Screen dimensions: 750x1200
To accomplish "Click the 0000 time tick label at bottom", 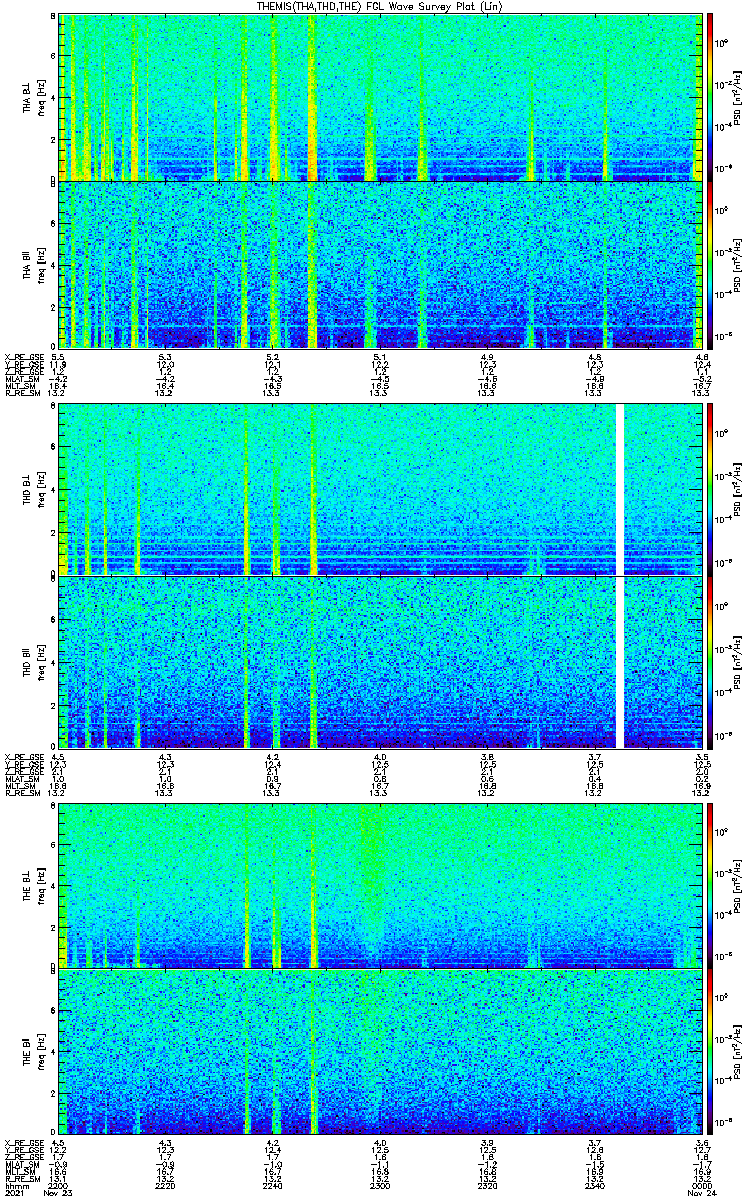I will [701, 1185].
